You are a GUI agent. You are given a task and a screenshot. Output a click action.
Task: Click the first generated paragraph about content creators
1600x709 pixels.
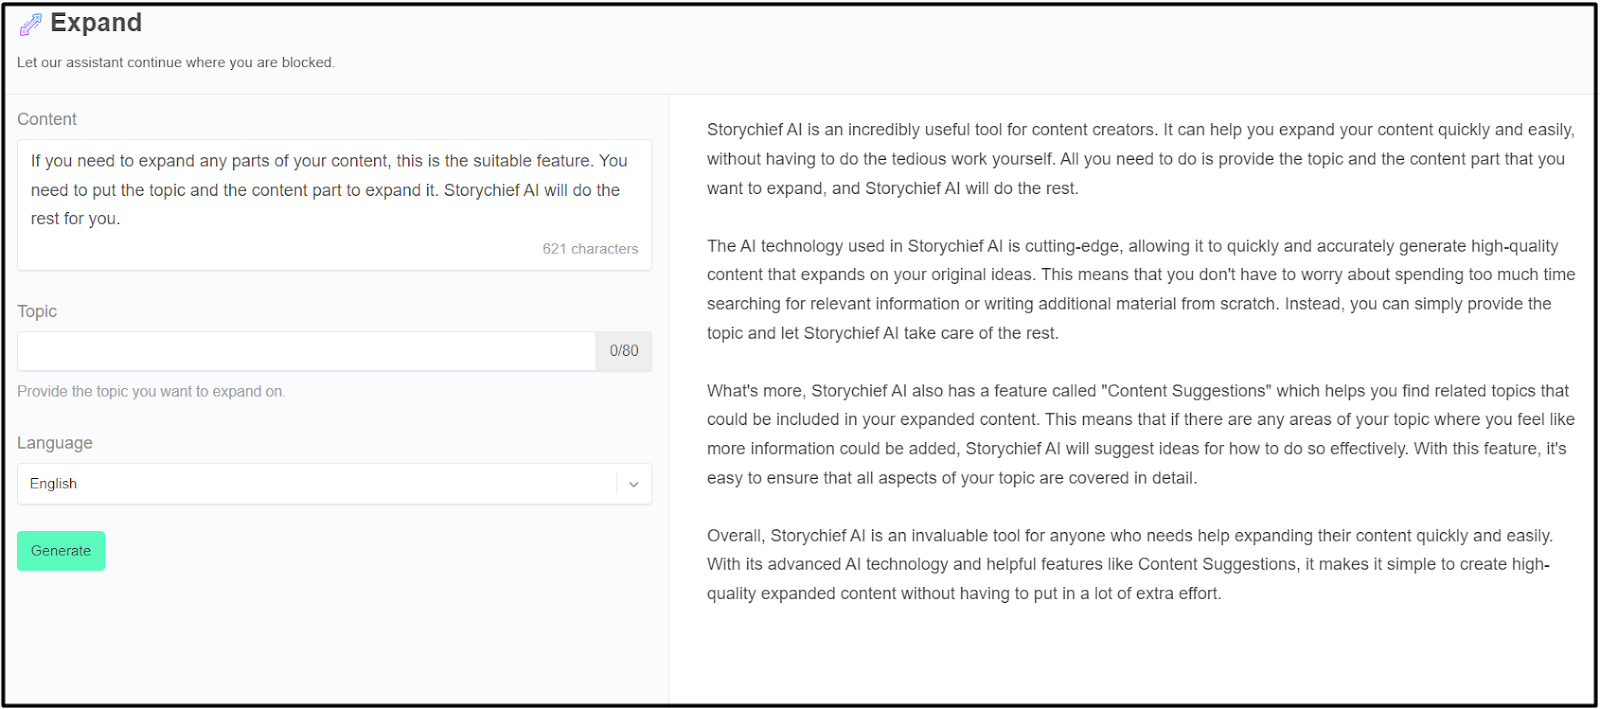pyautogui.click(x=1140, y=159)
